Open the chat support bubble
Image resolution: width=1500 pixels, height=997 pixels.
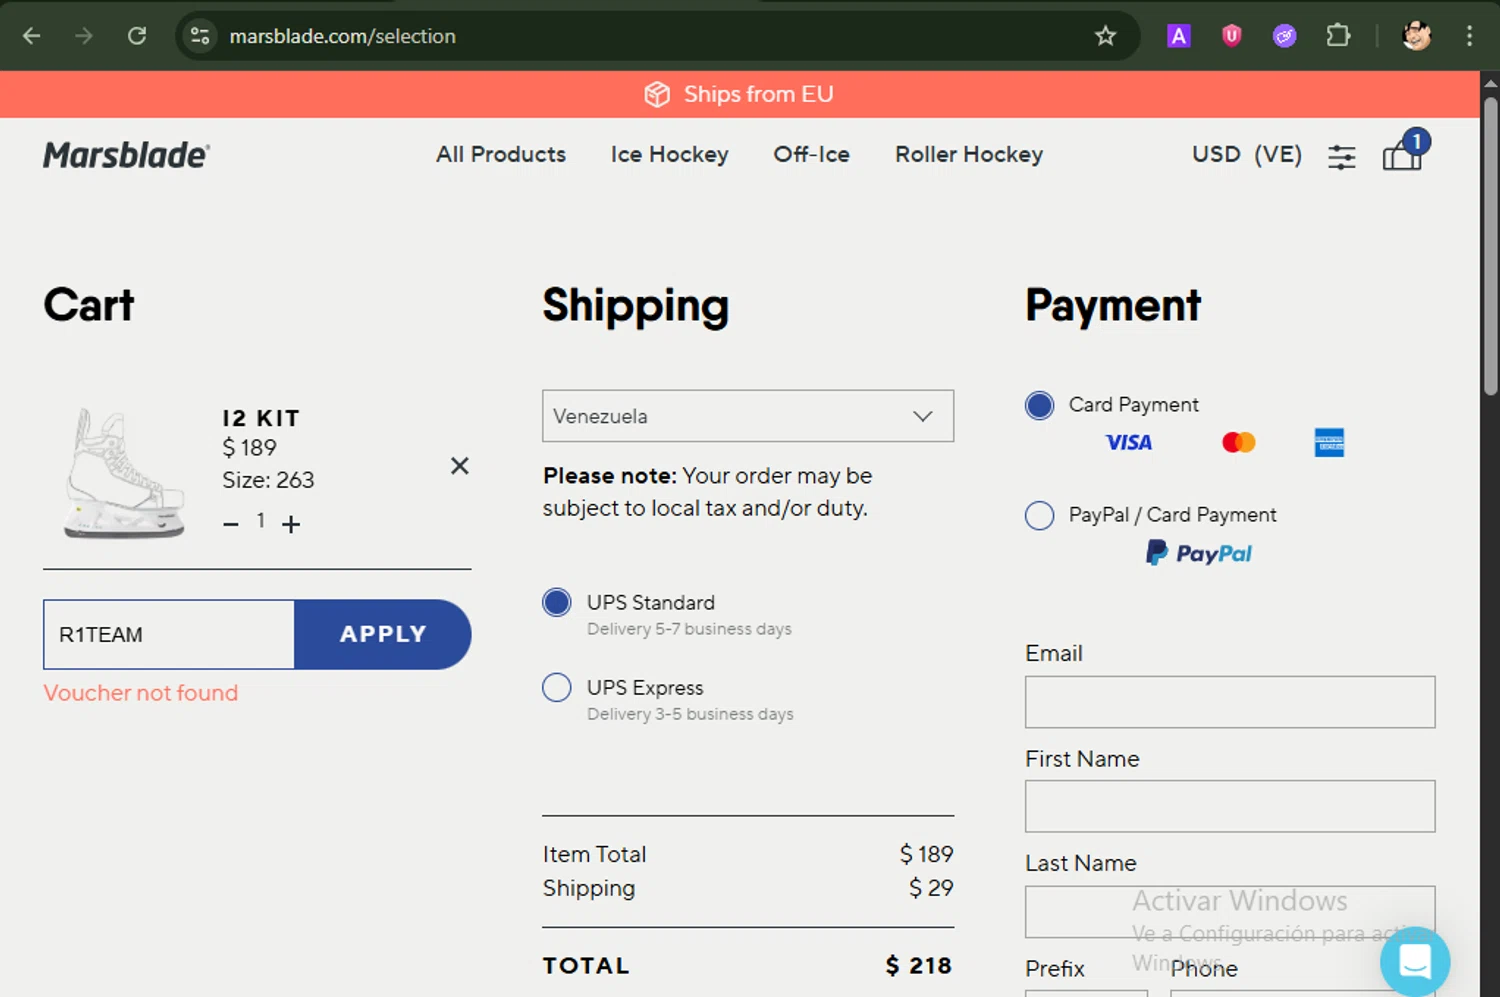point(1415,961)
